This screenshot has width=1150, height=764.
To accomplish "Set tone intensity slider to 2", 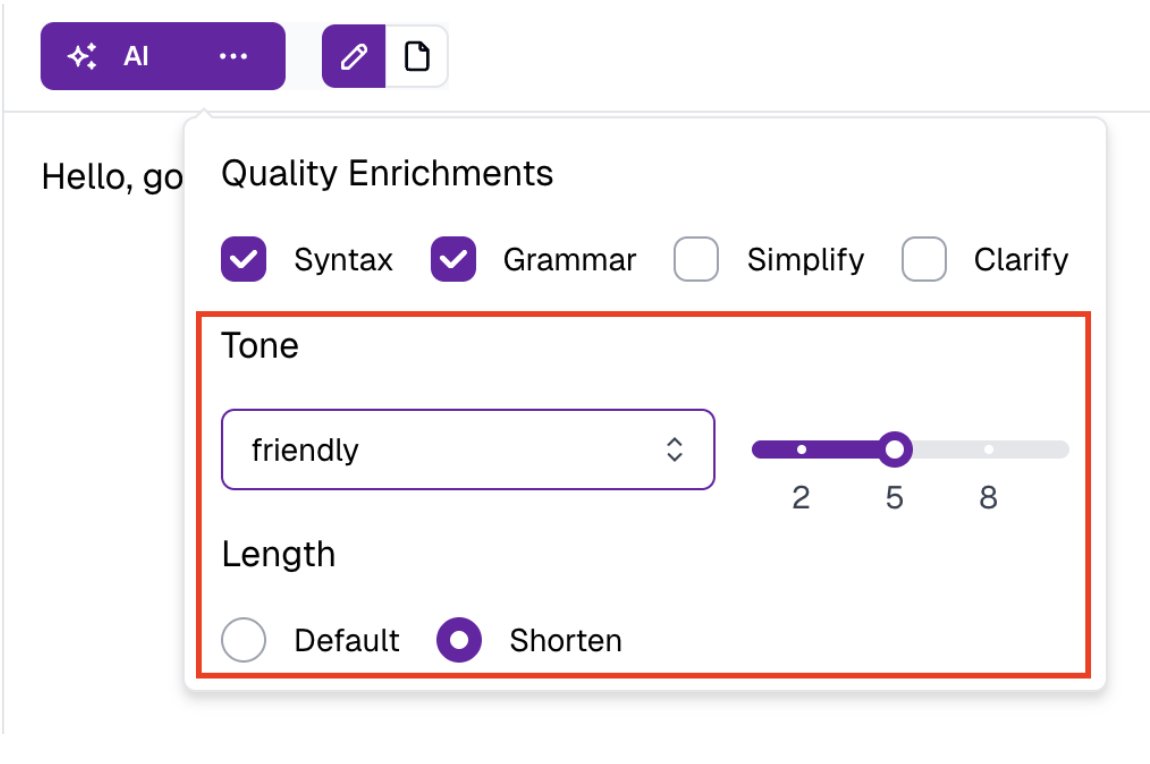I will [x=801, y=450].
